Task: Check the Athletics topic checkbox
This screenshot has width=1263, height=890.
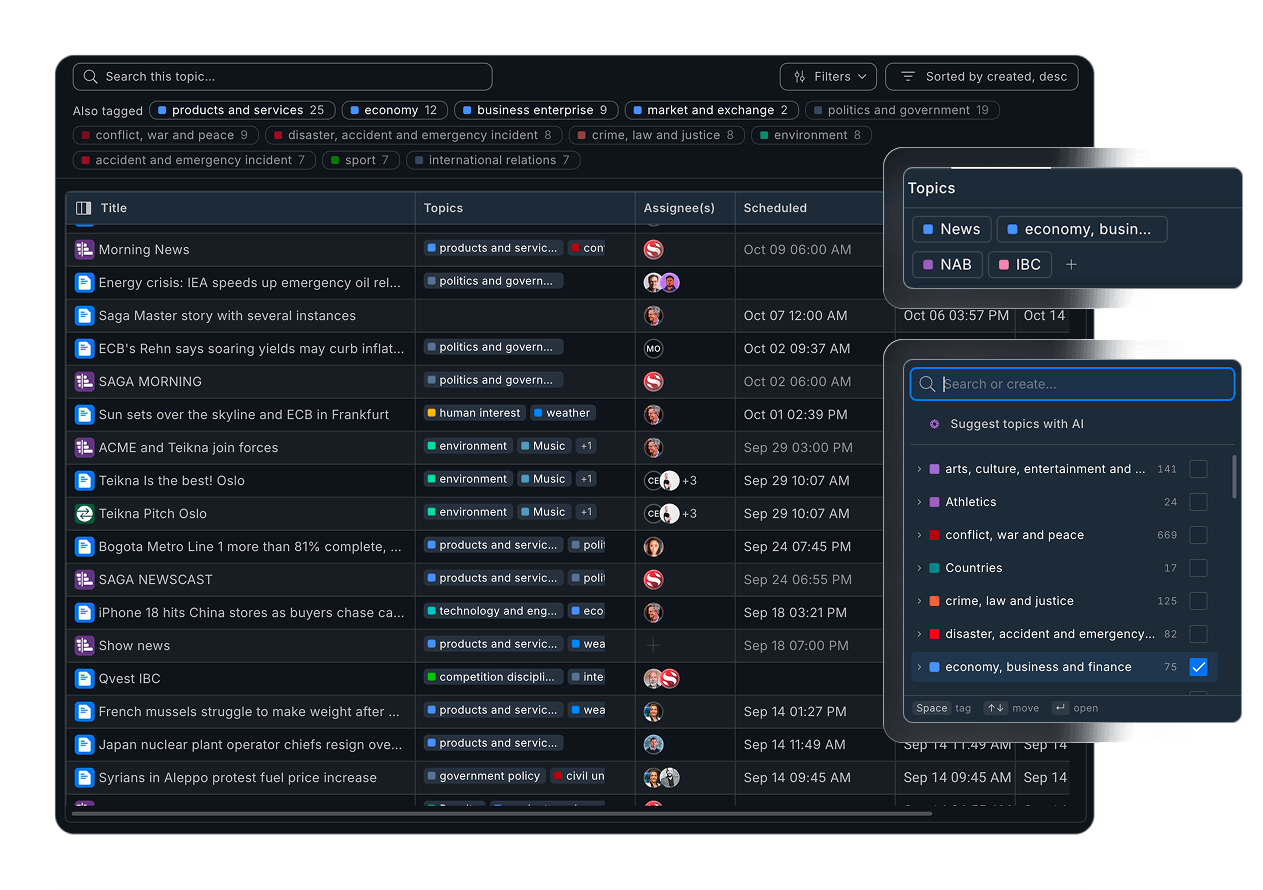Action: (1198, 502)
